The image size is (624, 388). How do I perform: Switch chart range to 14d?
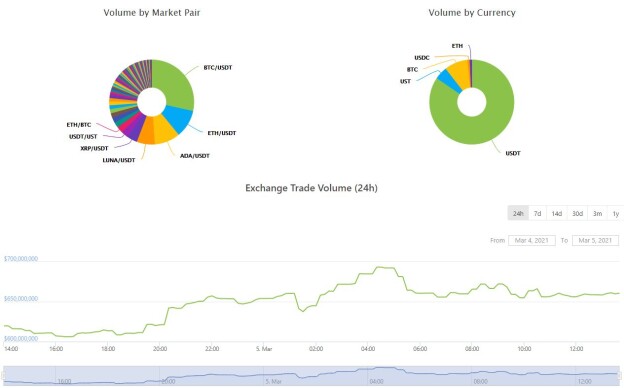click(556, 213)
